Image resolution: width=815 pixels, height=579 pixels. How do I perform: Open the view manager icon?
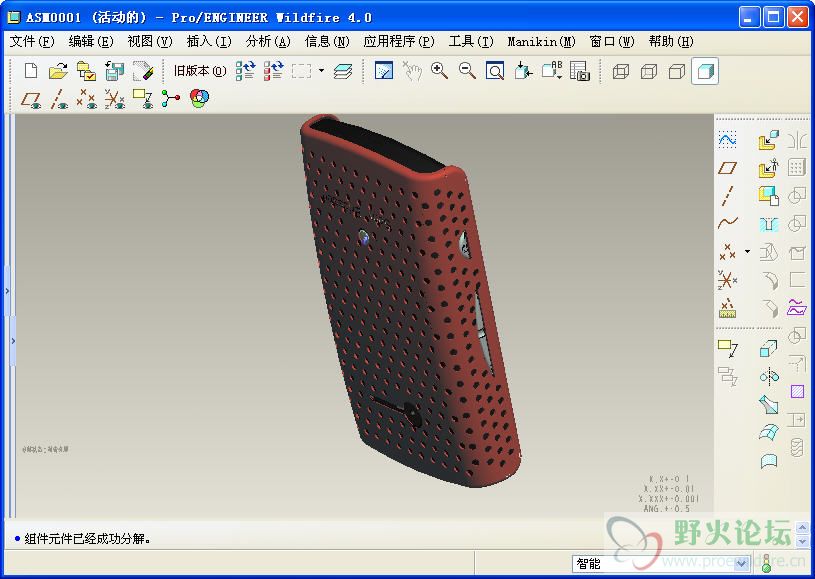[580, 71]
